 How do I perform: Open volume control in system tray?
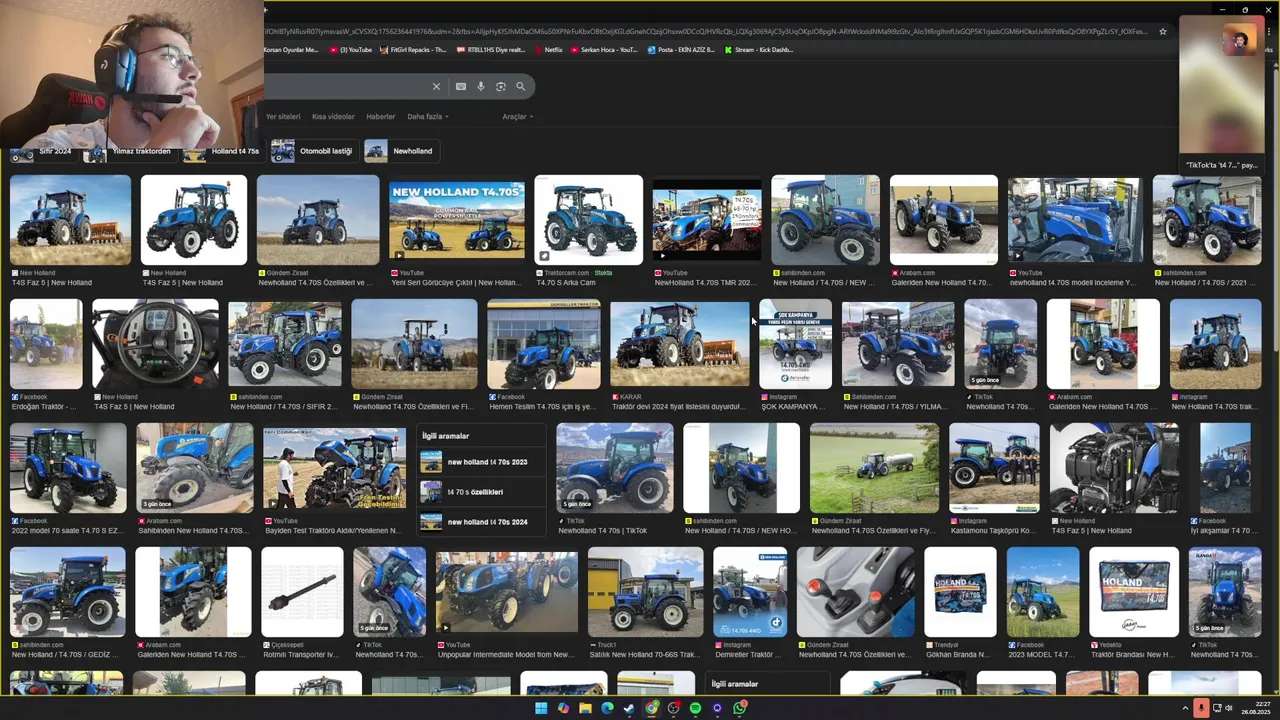(1229, 708)
